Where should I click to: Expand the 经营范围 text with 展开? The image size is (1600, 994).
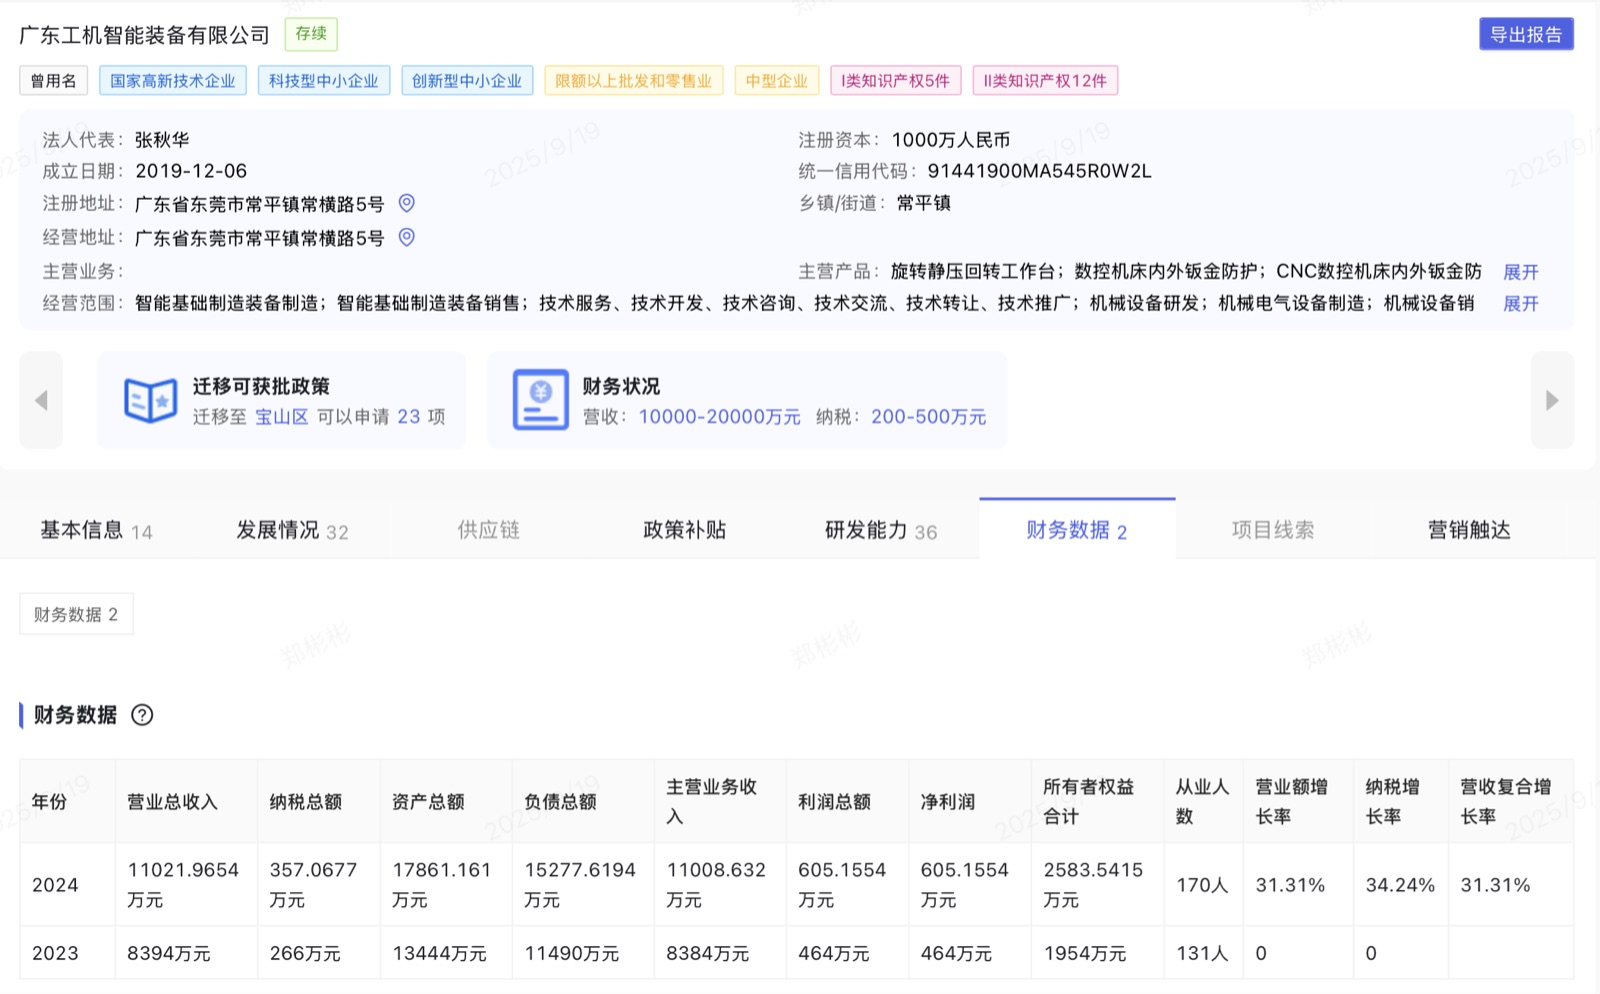(1520, 303)
